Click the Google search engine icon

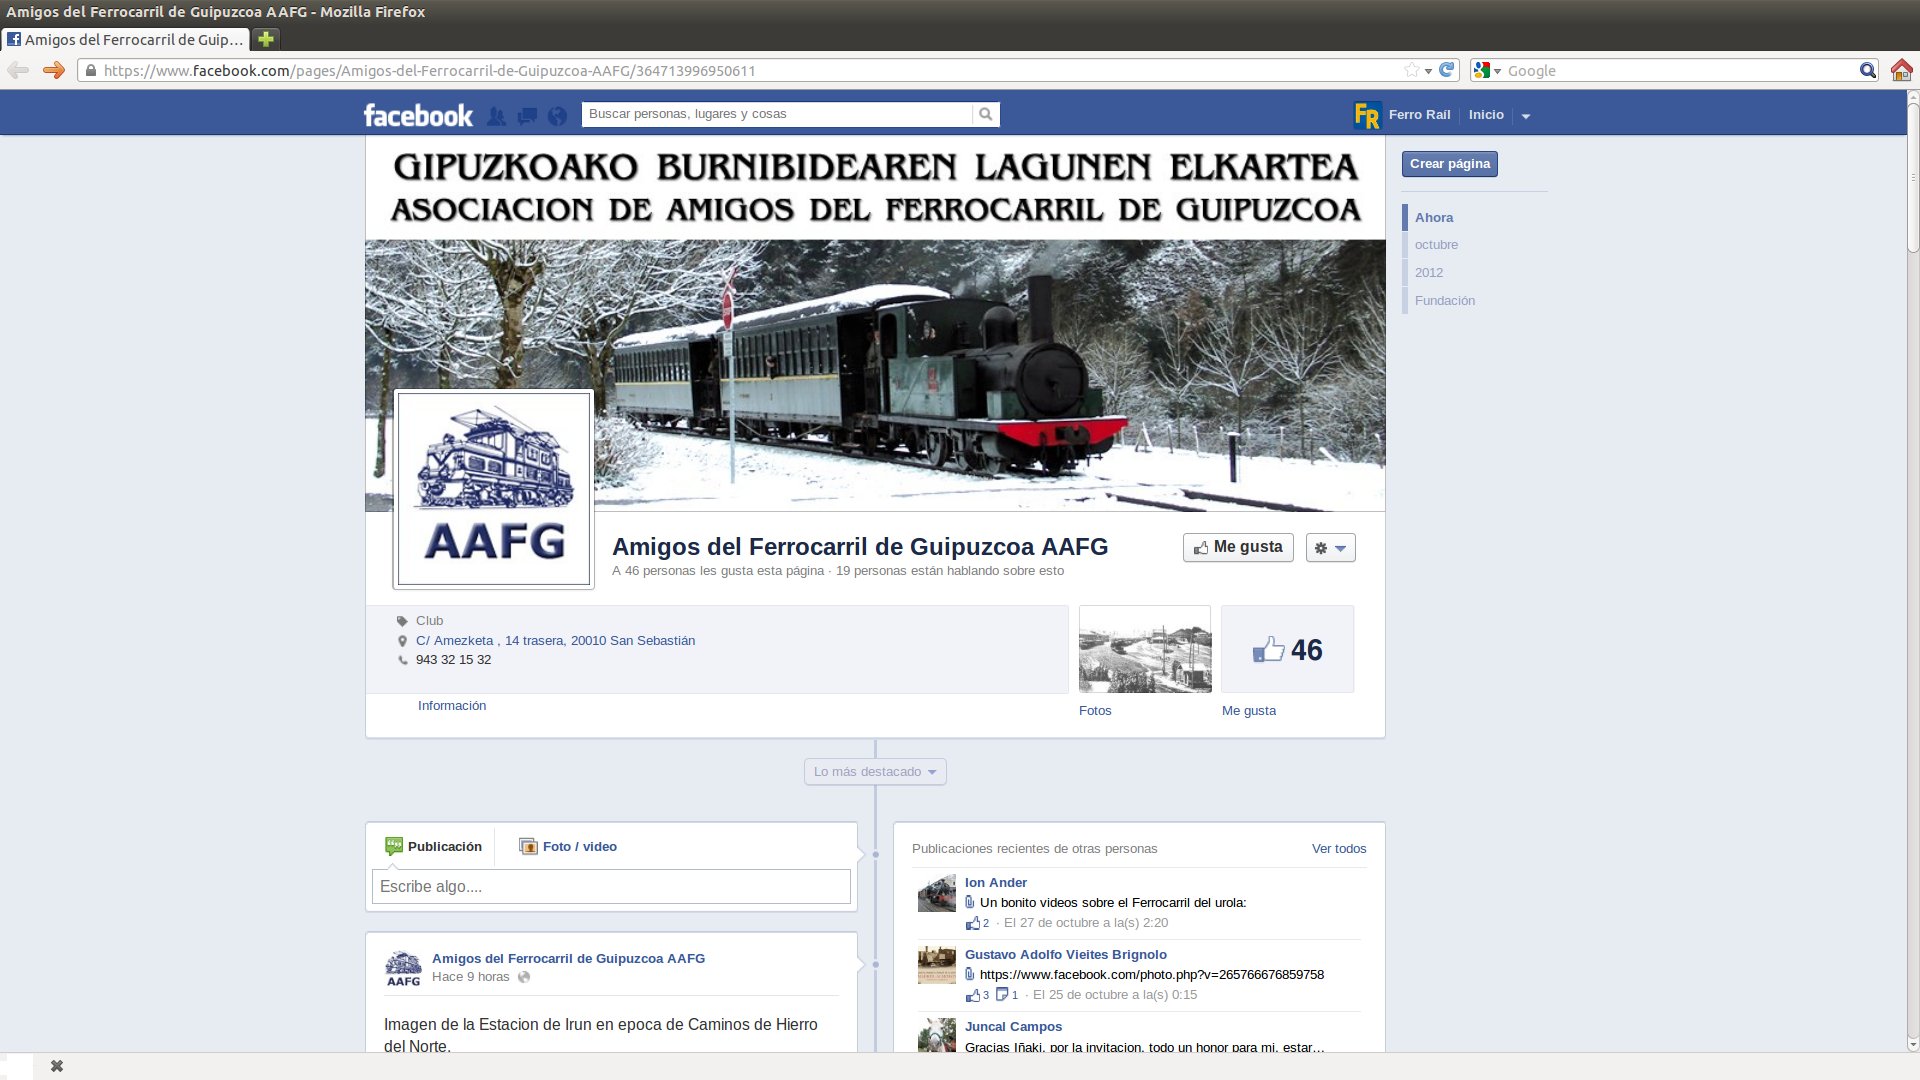click(1482, 70)
